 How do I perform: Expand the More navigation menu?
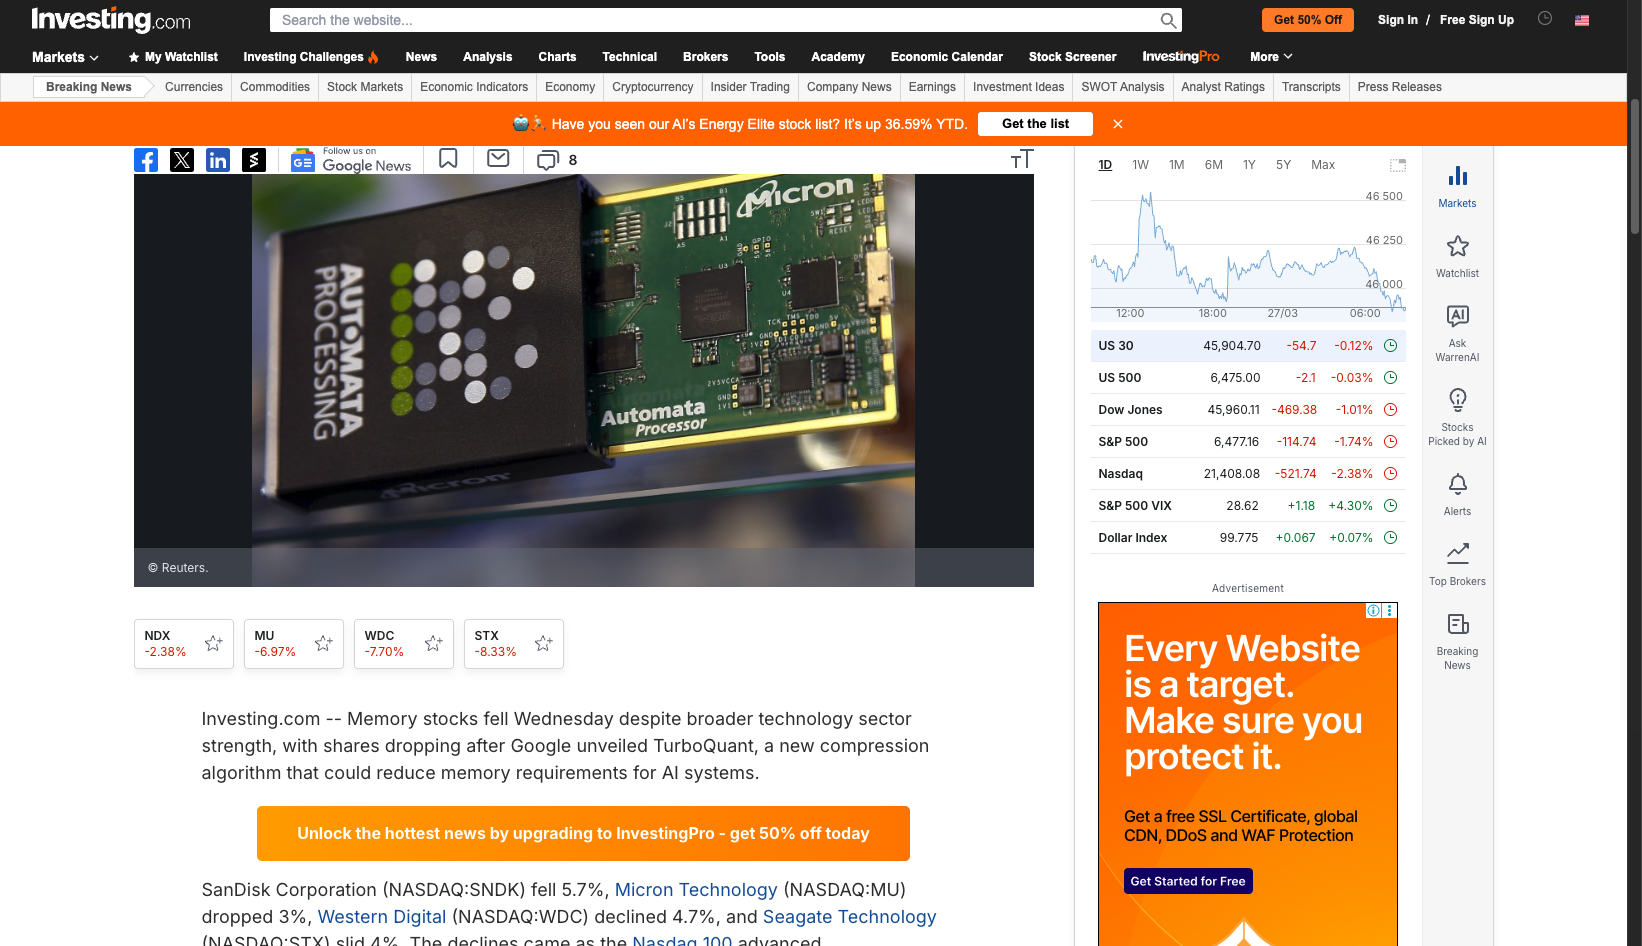coord(1271,57)
